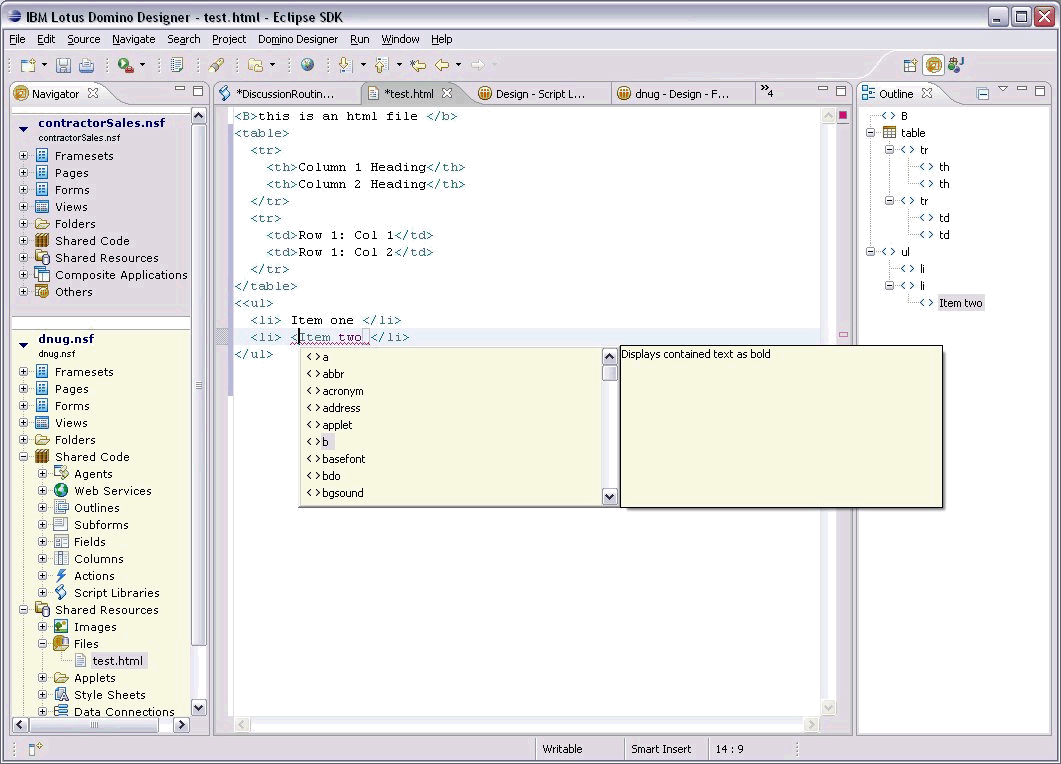This screenshot has width=1061, height=764.
Task: Minimize the Navigator panel
Action: click(179, 89)
